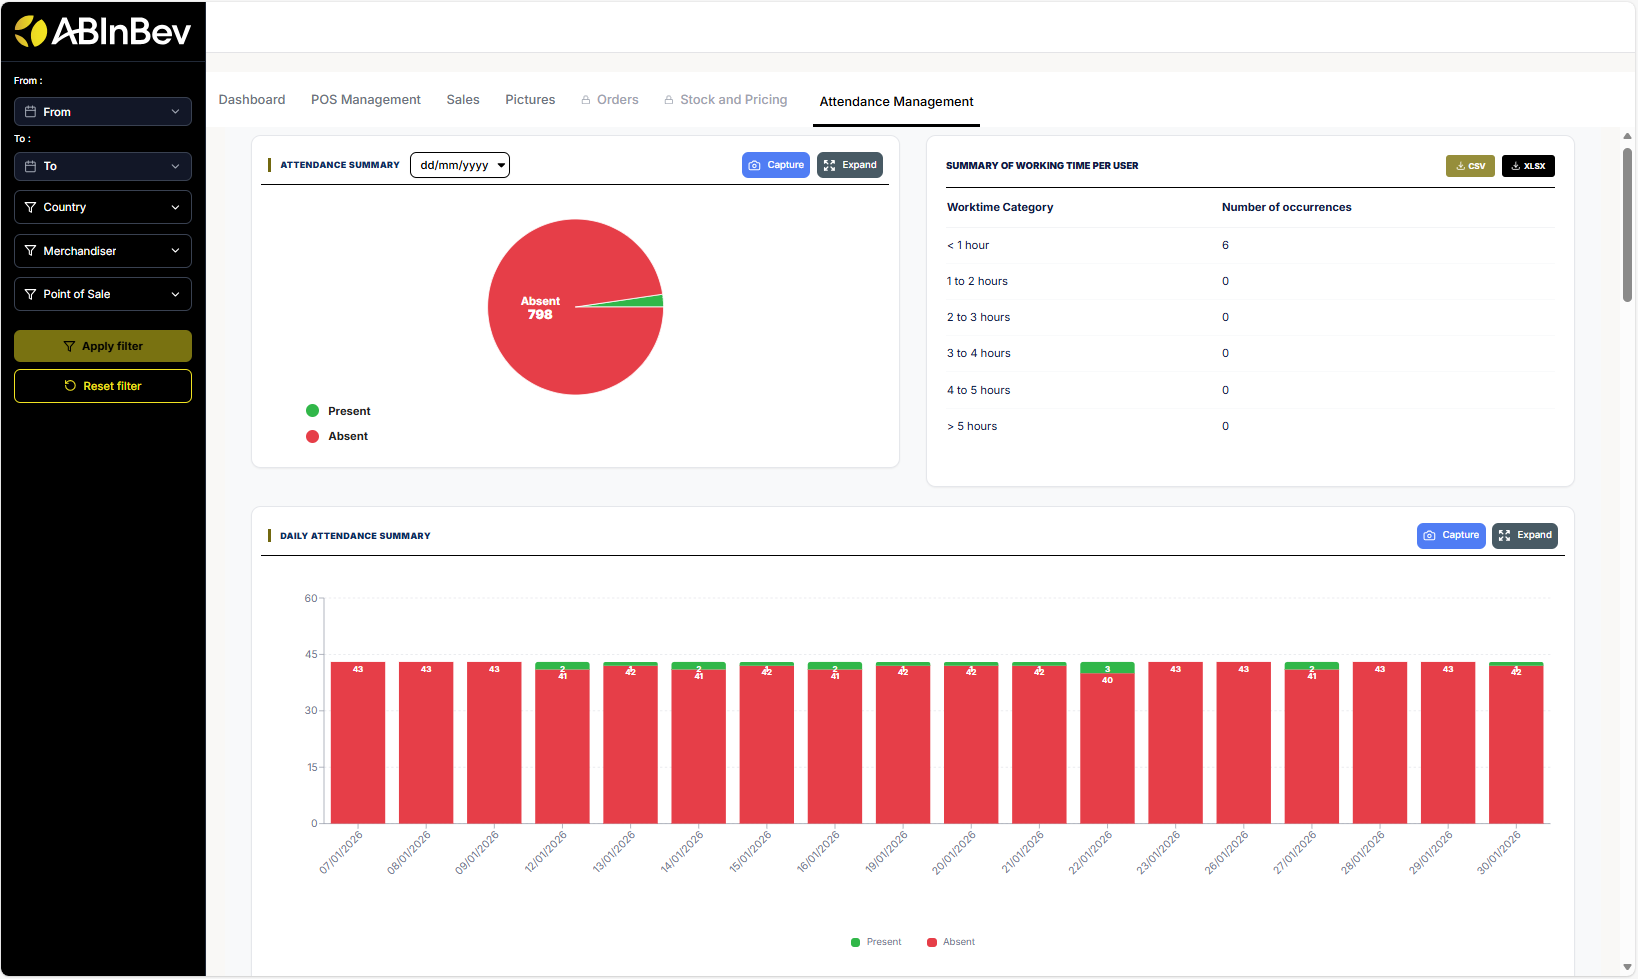
Task: Click the lock icon next to Stock and Pricing
Action: (669, 100)
